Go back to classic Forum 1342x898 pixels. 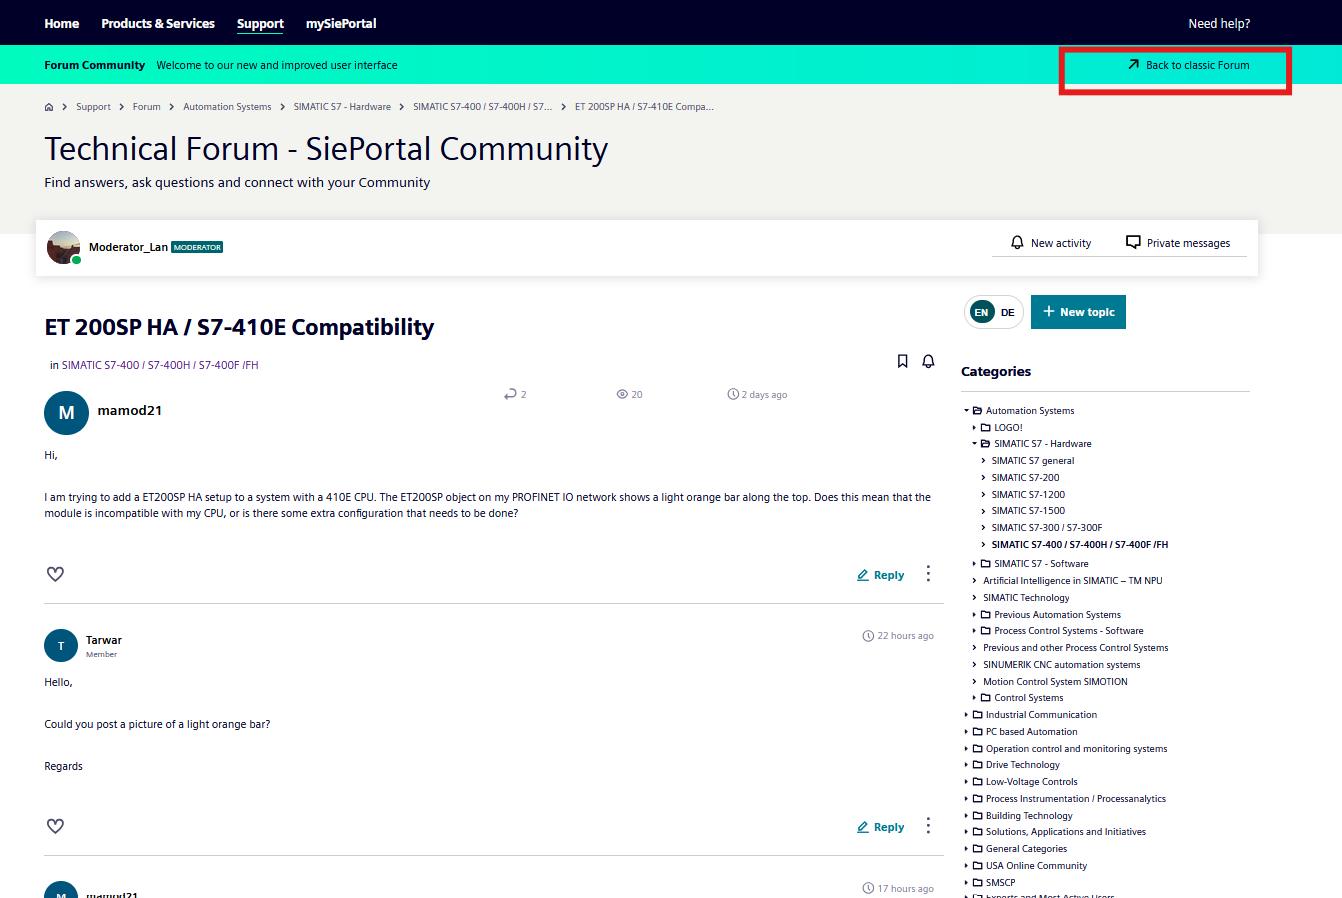coord(1188,65)
